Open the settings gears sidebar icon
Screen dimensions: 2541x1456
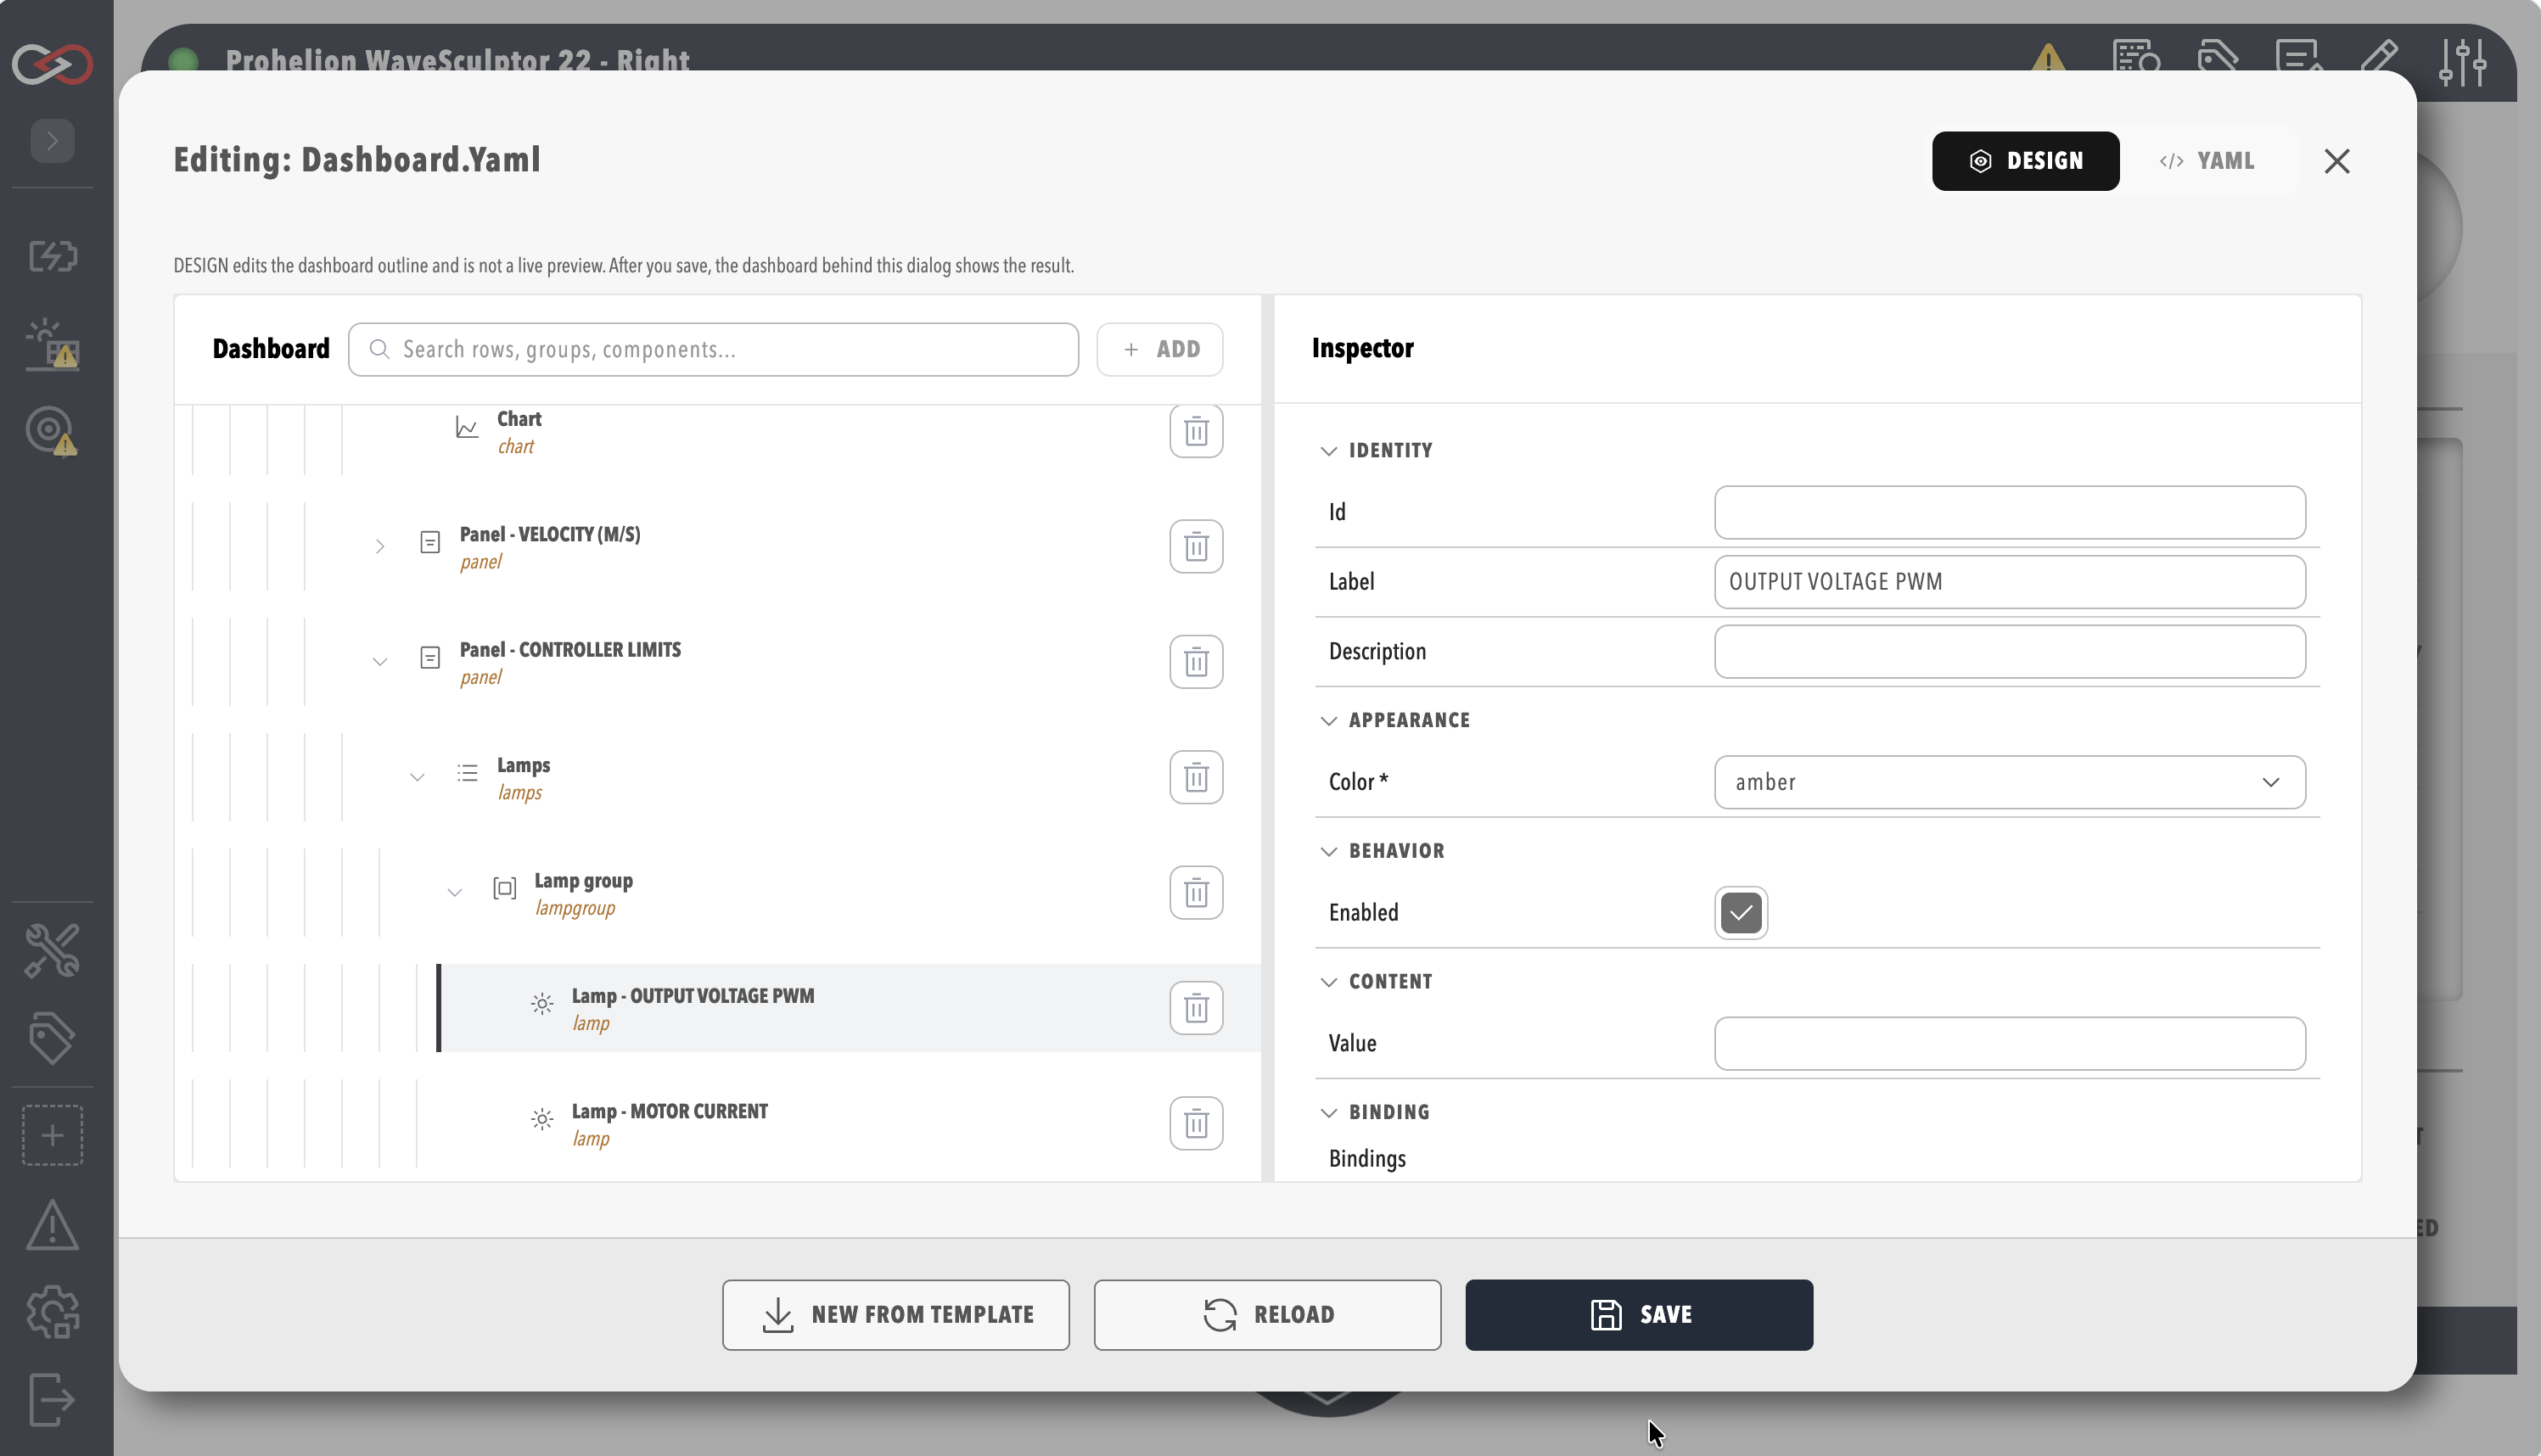[52, 1312]
